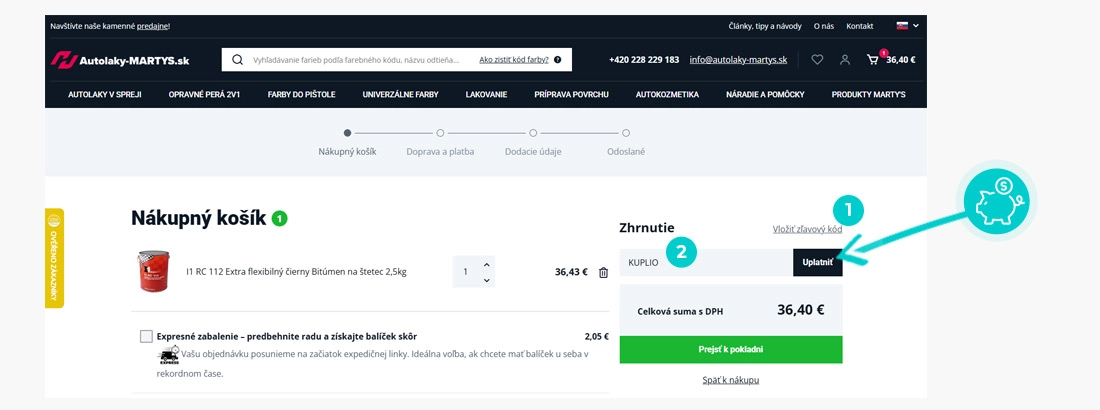Viewport: 1100px width, 410px height.
Task: Open the yellow Ověřeno zákazníky side badge
Action: [x=54, y=258]
